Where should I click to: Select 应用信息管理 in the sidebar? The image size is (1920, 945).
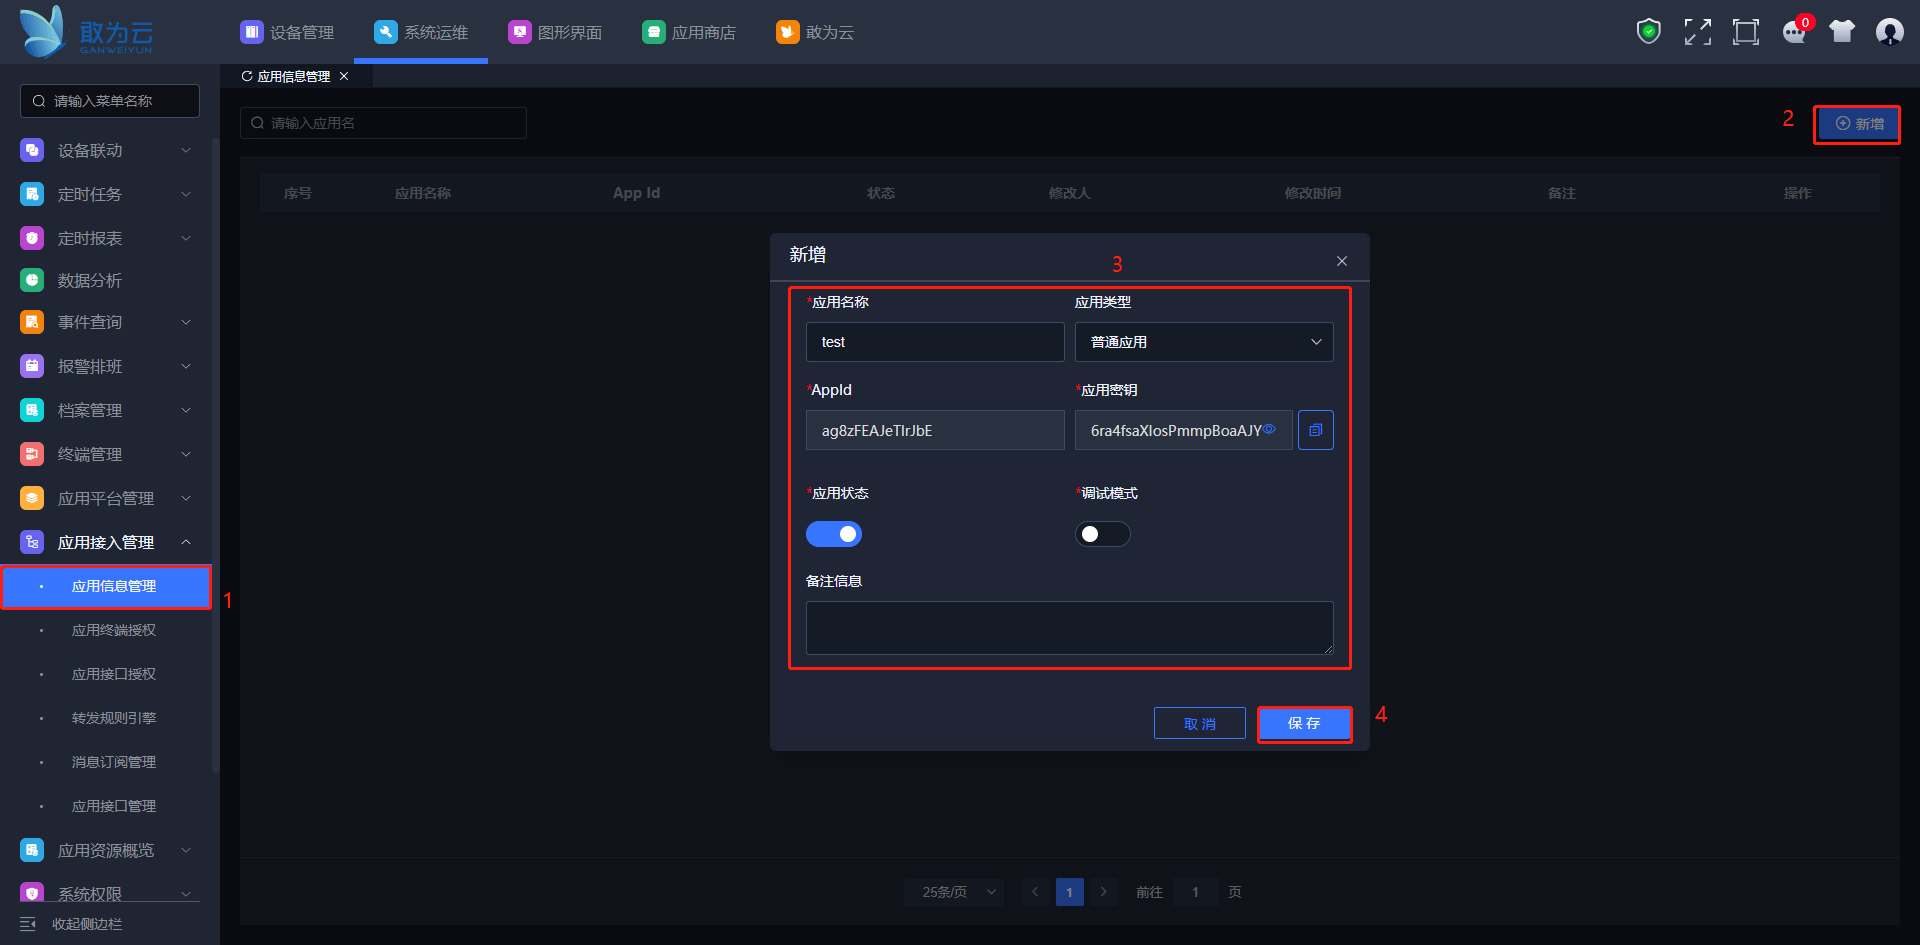[x=106, y=586]
